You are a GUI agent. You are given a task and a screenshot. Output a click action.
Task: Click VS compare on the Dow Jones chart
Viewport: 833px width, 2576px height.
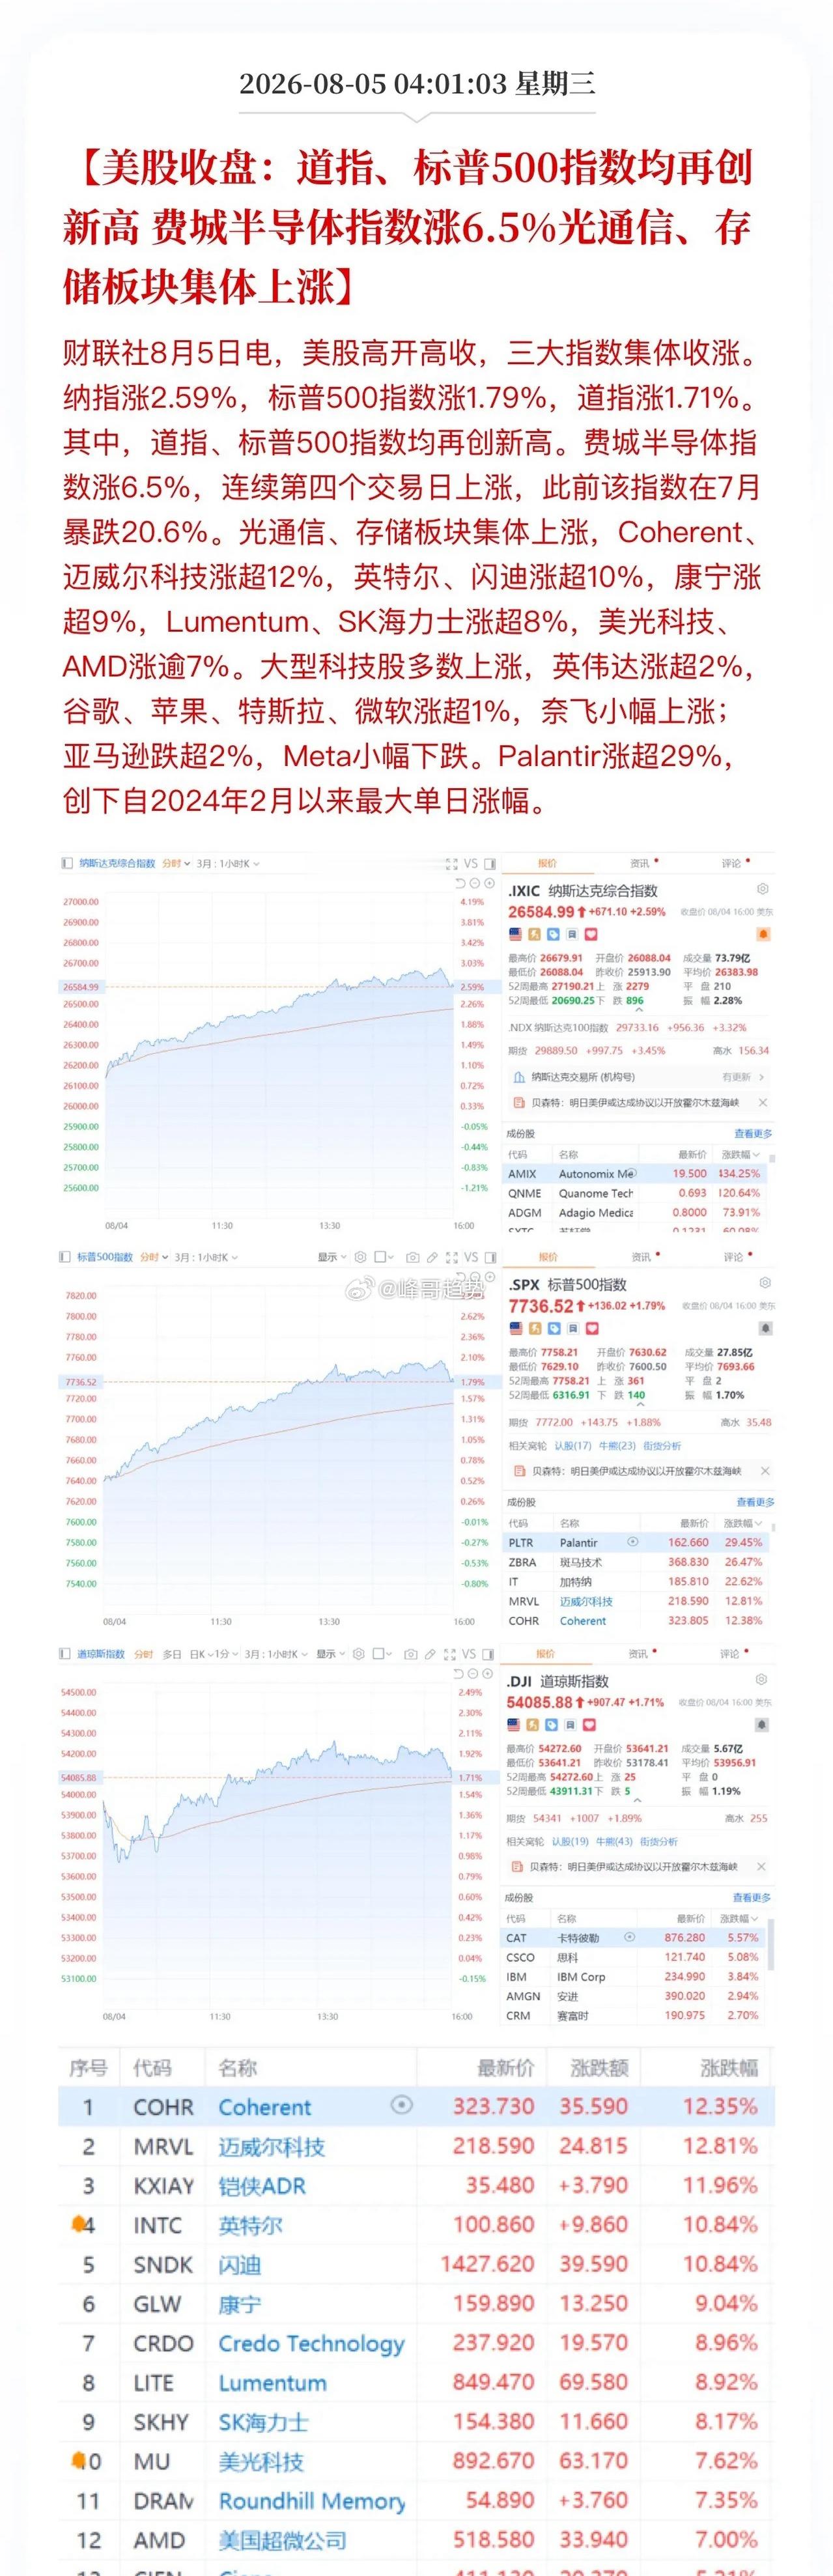pyautogui.click(x=469, y=1654)
